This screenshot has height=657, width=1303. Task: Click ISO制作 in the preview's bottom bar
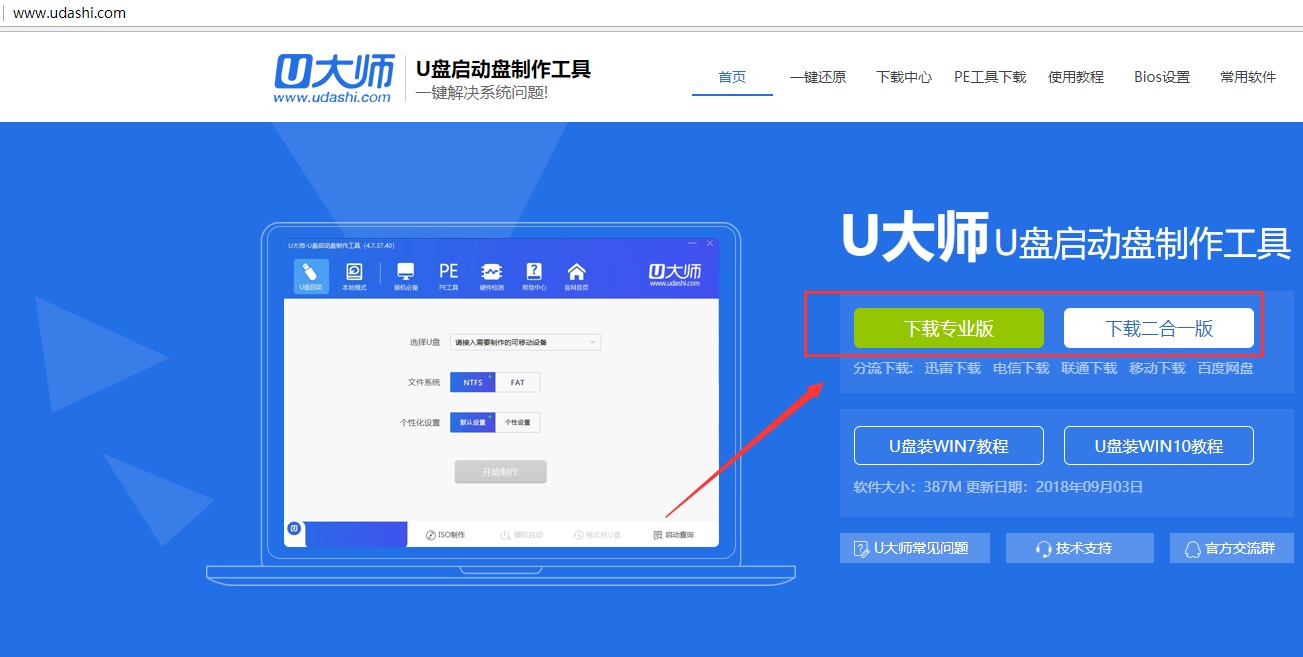pyautogui.click(x=445, y=535)
